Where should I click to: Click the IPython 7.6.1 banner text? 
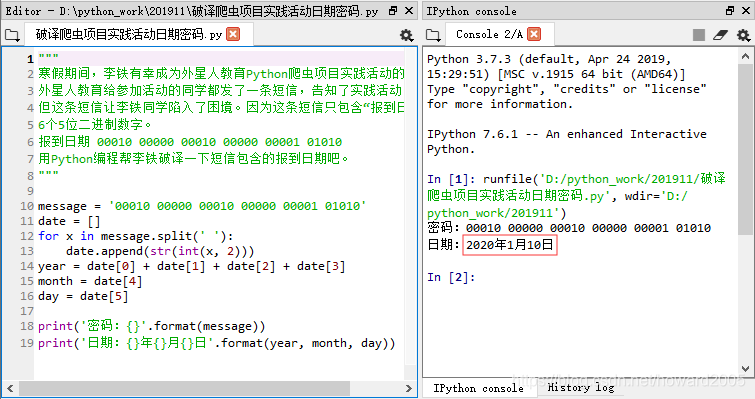click(567, 142)
